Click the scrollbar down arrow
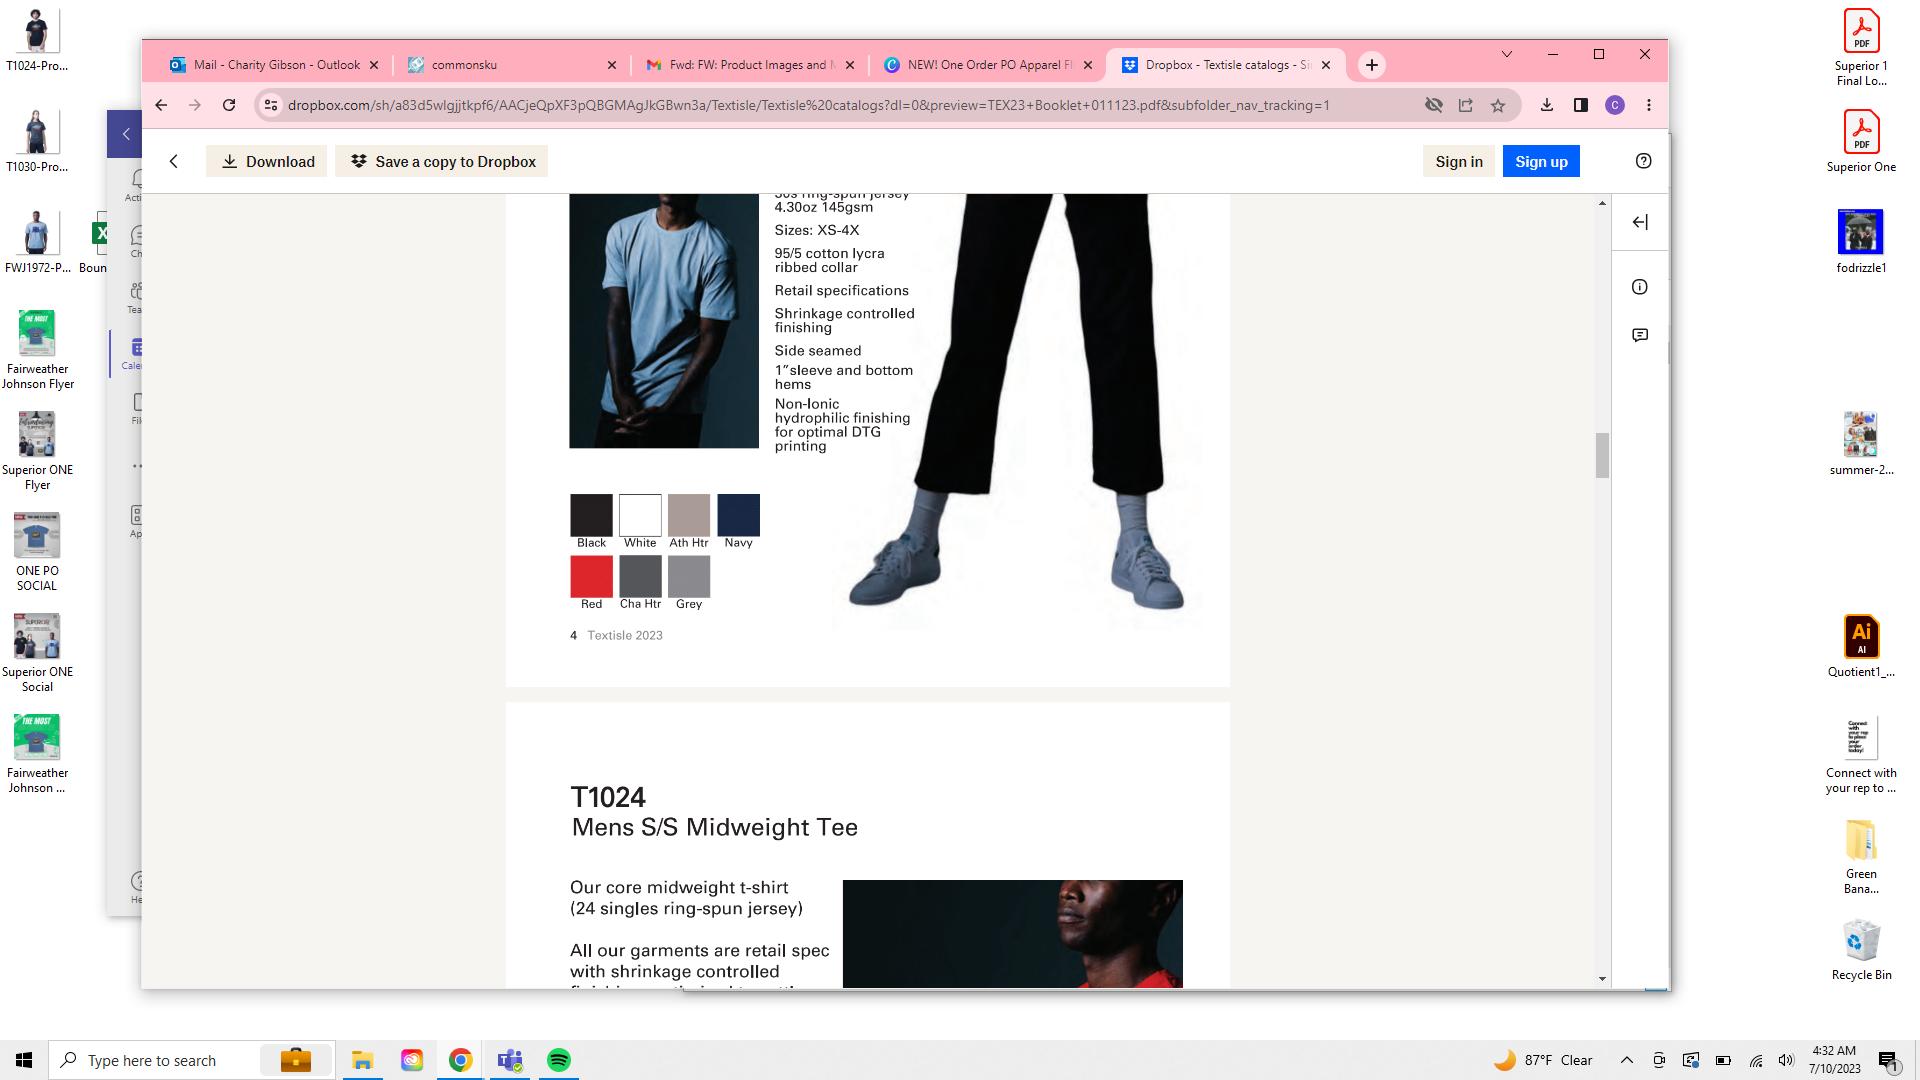This screenshot has width=1920, height=1080. [1602, 979]
